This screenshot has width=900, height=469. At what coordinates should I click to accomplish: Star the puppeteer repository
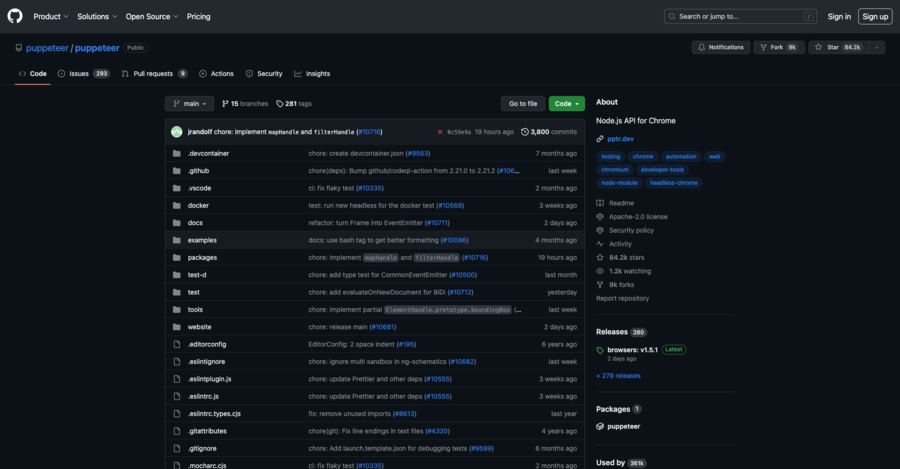tap(838, 47)
